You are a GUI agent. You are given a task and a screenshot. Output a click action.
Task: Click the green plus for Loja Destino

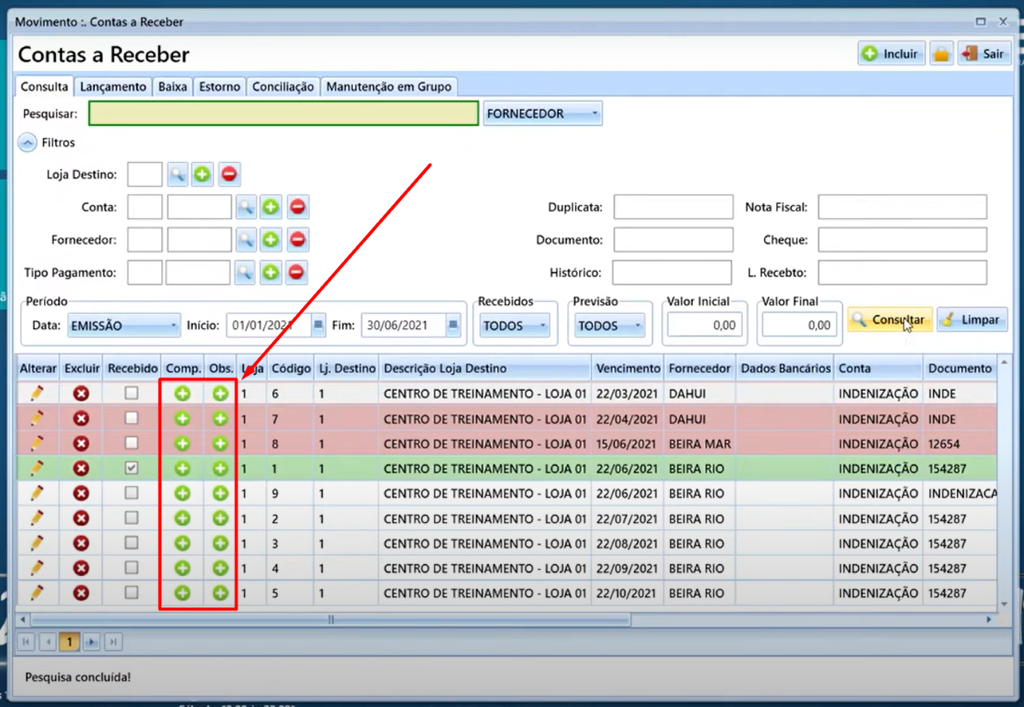[x=202, y=174]
